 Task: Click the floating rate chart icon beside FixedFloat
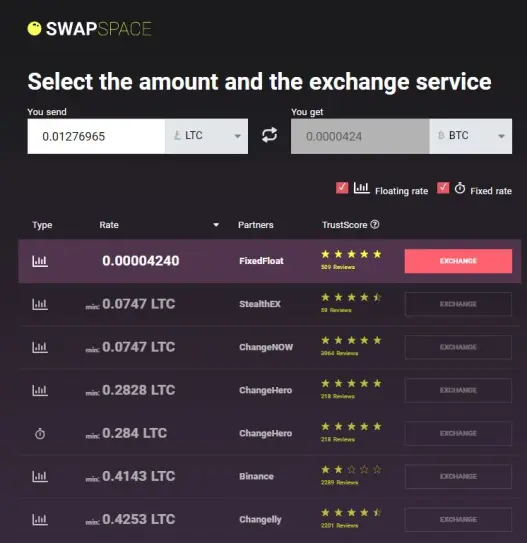coord(40,261)
